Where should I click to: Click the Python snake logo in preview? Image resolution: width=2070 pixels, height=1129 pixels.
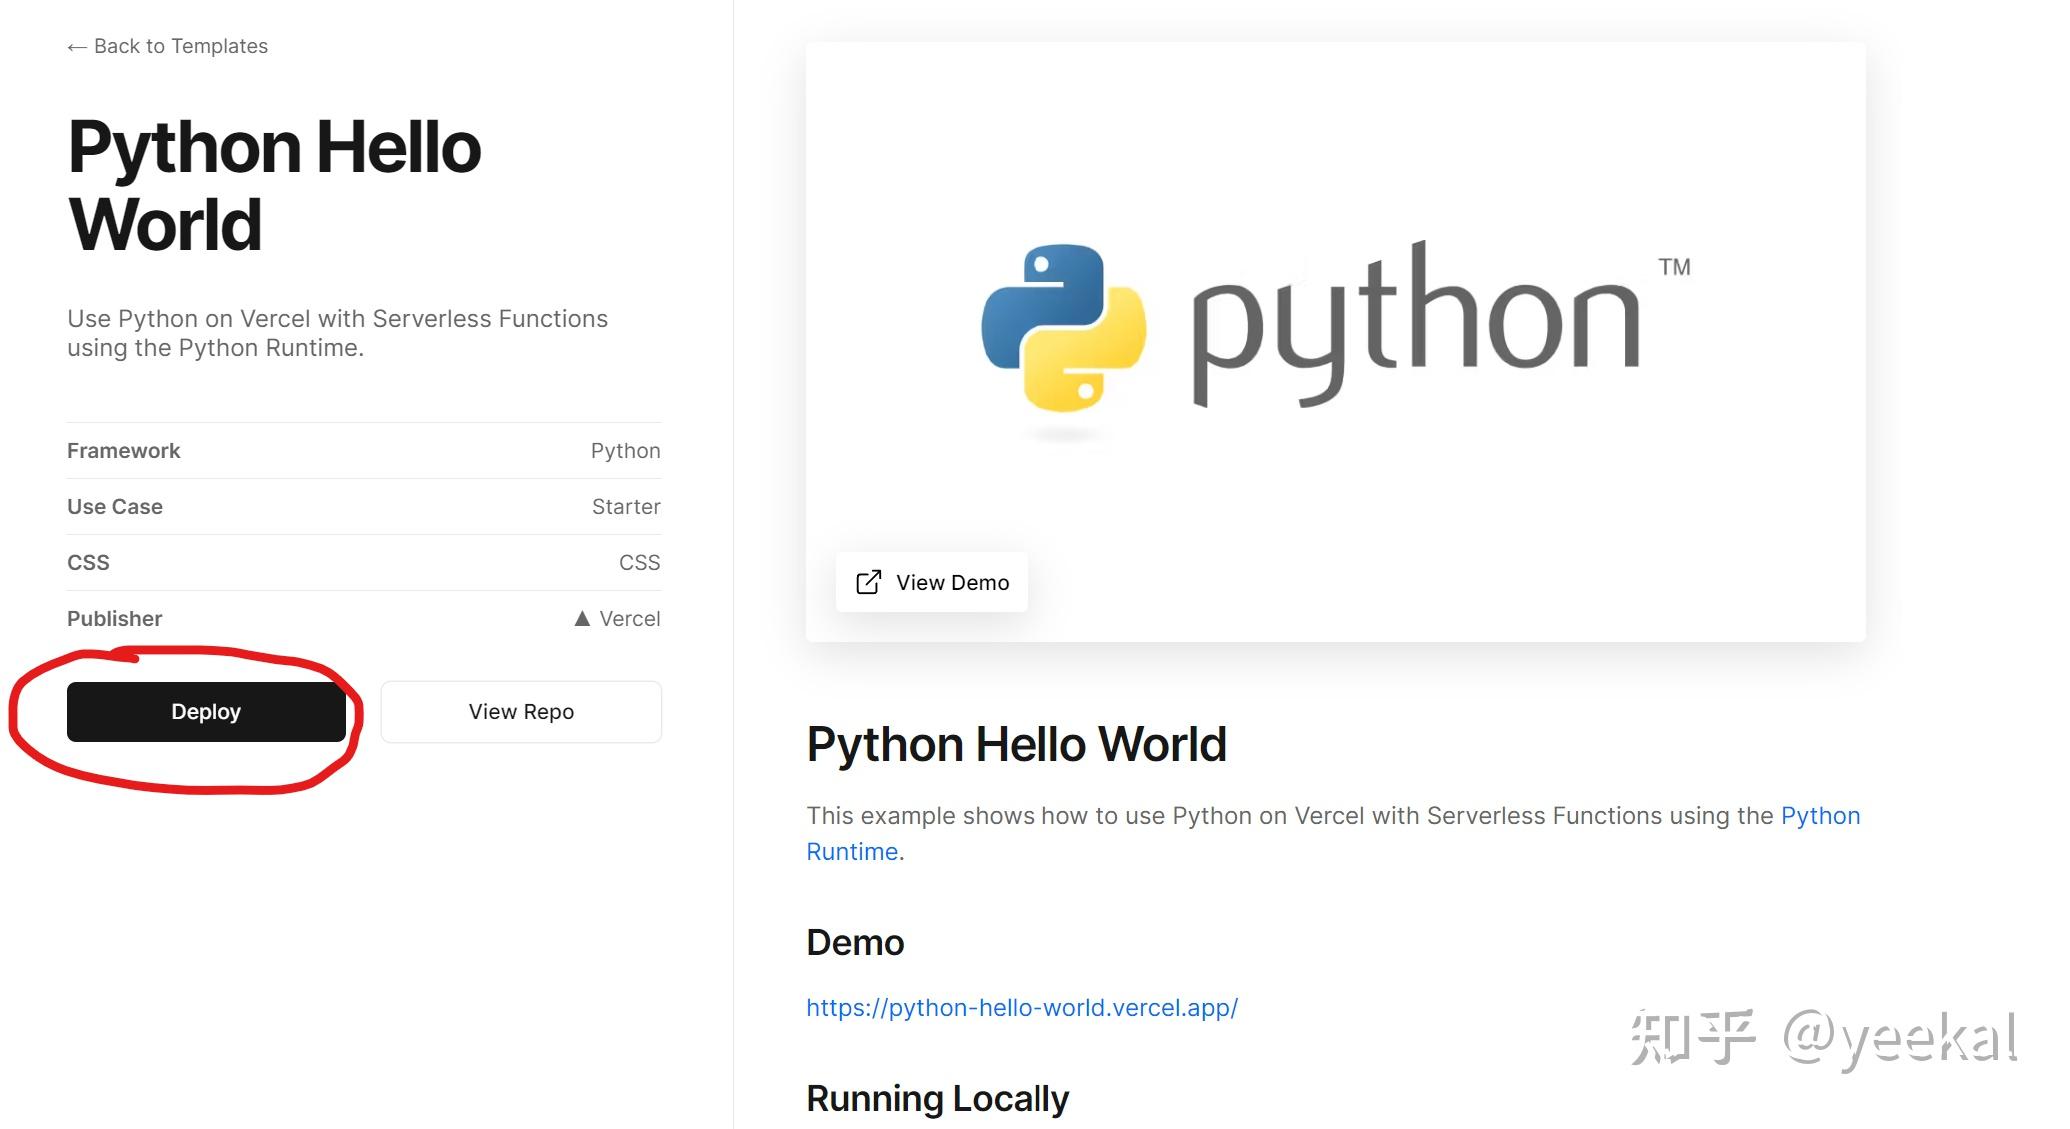[x=1063, y=329]
